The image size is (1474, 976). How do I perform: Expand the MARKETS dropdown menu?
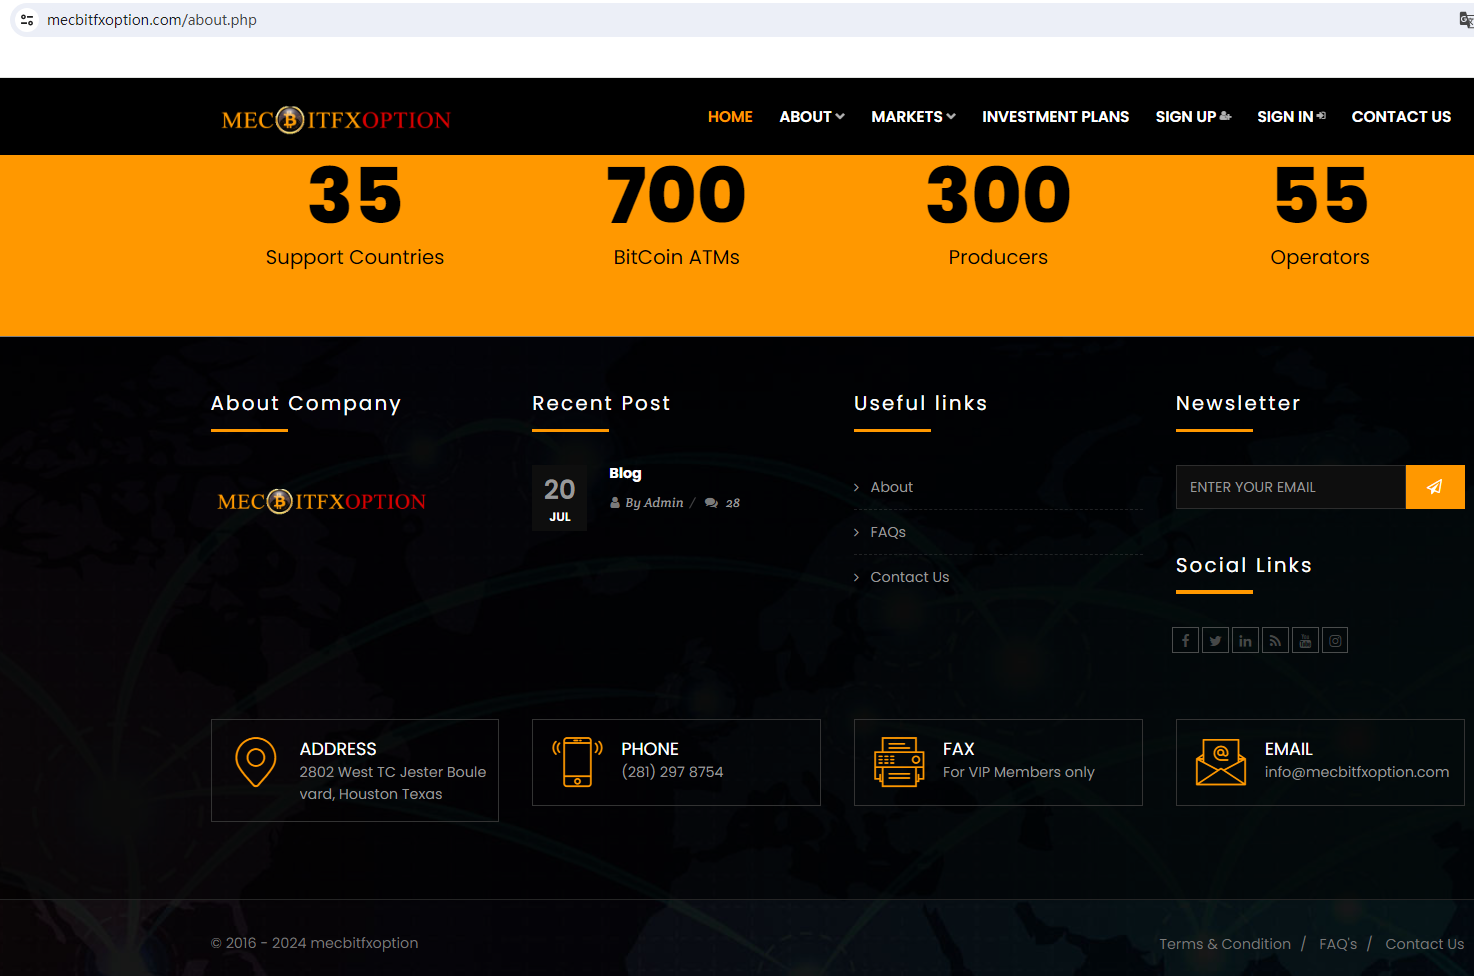pyautogui.click(x=913, y=117)
